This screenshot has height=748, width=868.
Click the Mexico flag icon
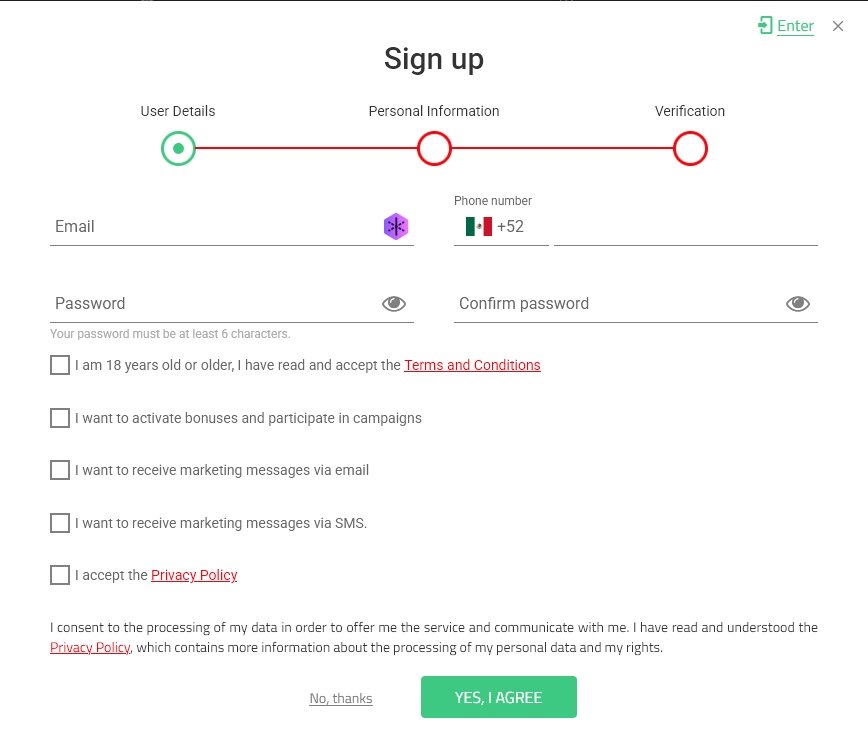pyautogui.click(x=479, y=227)
